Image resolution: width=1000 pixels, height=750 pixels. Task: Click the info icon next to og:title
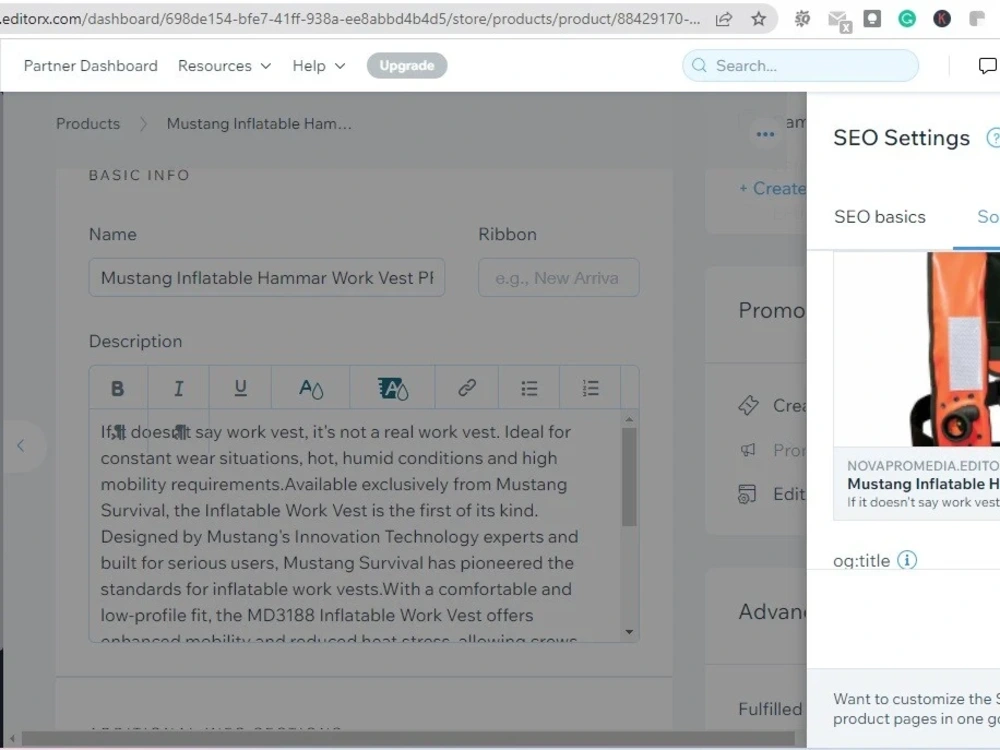click(907, 560)
